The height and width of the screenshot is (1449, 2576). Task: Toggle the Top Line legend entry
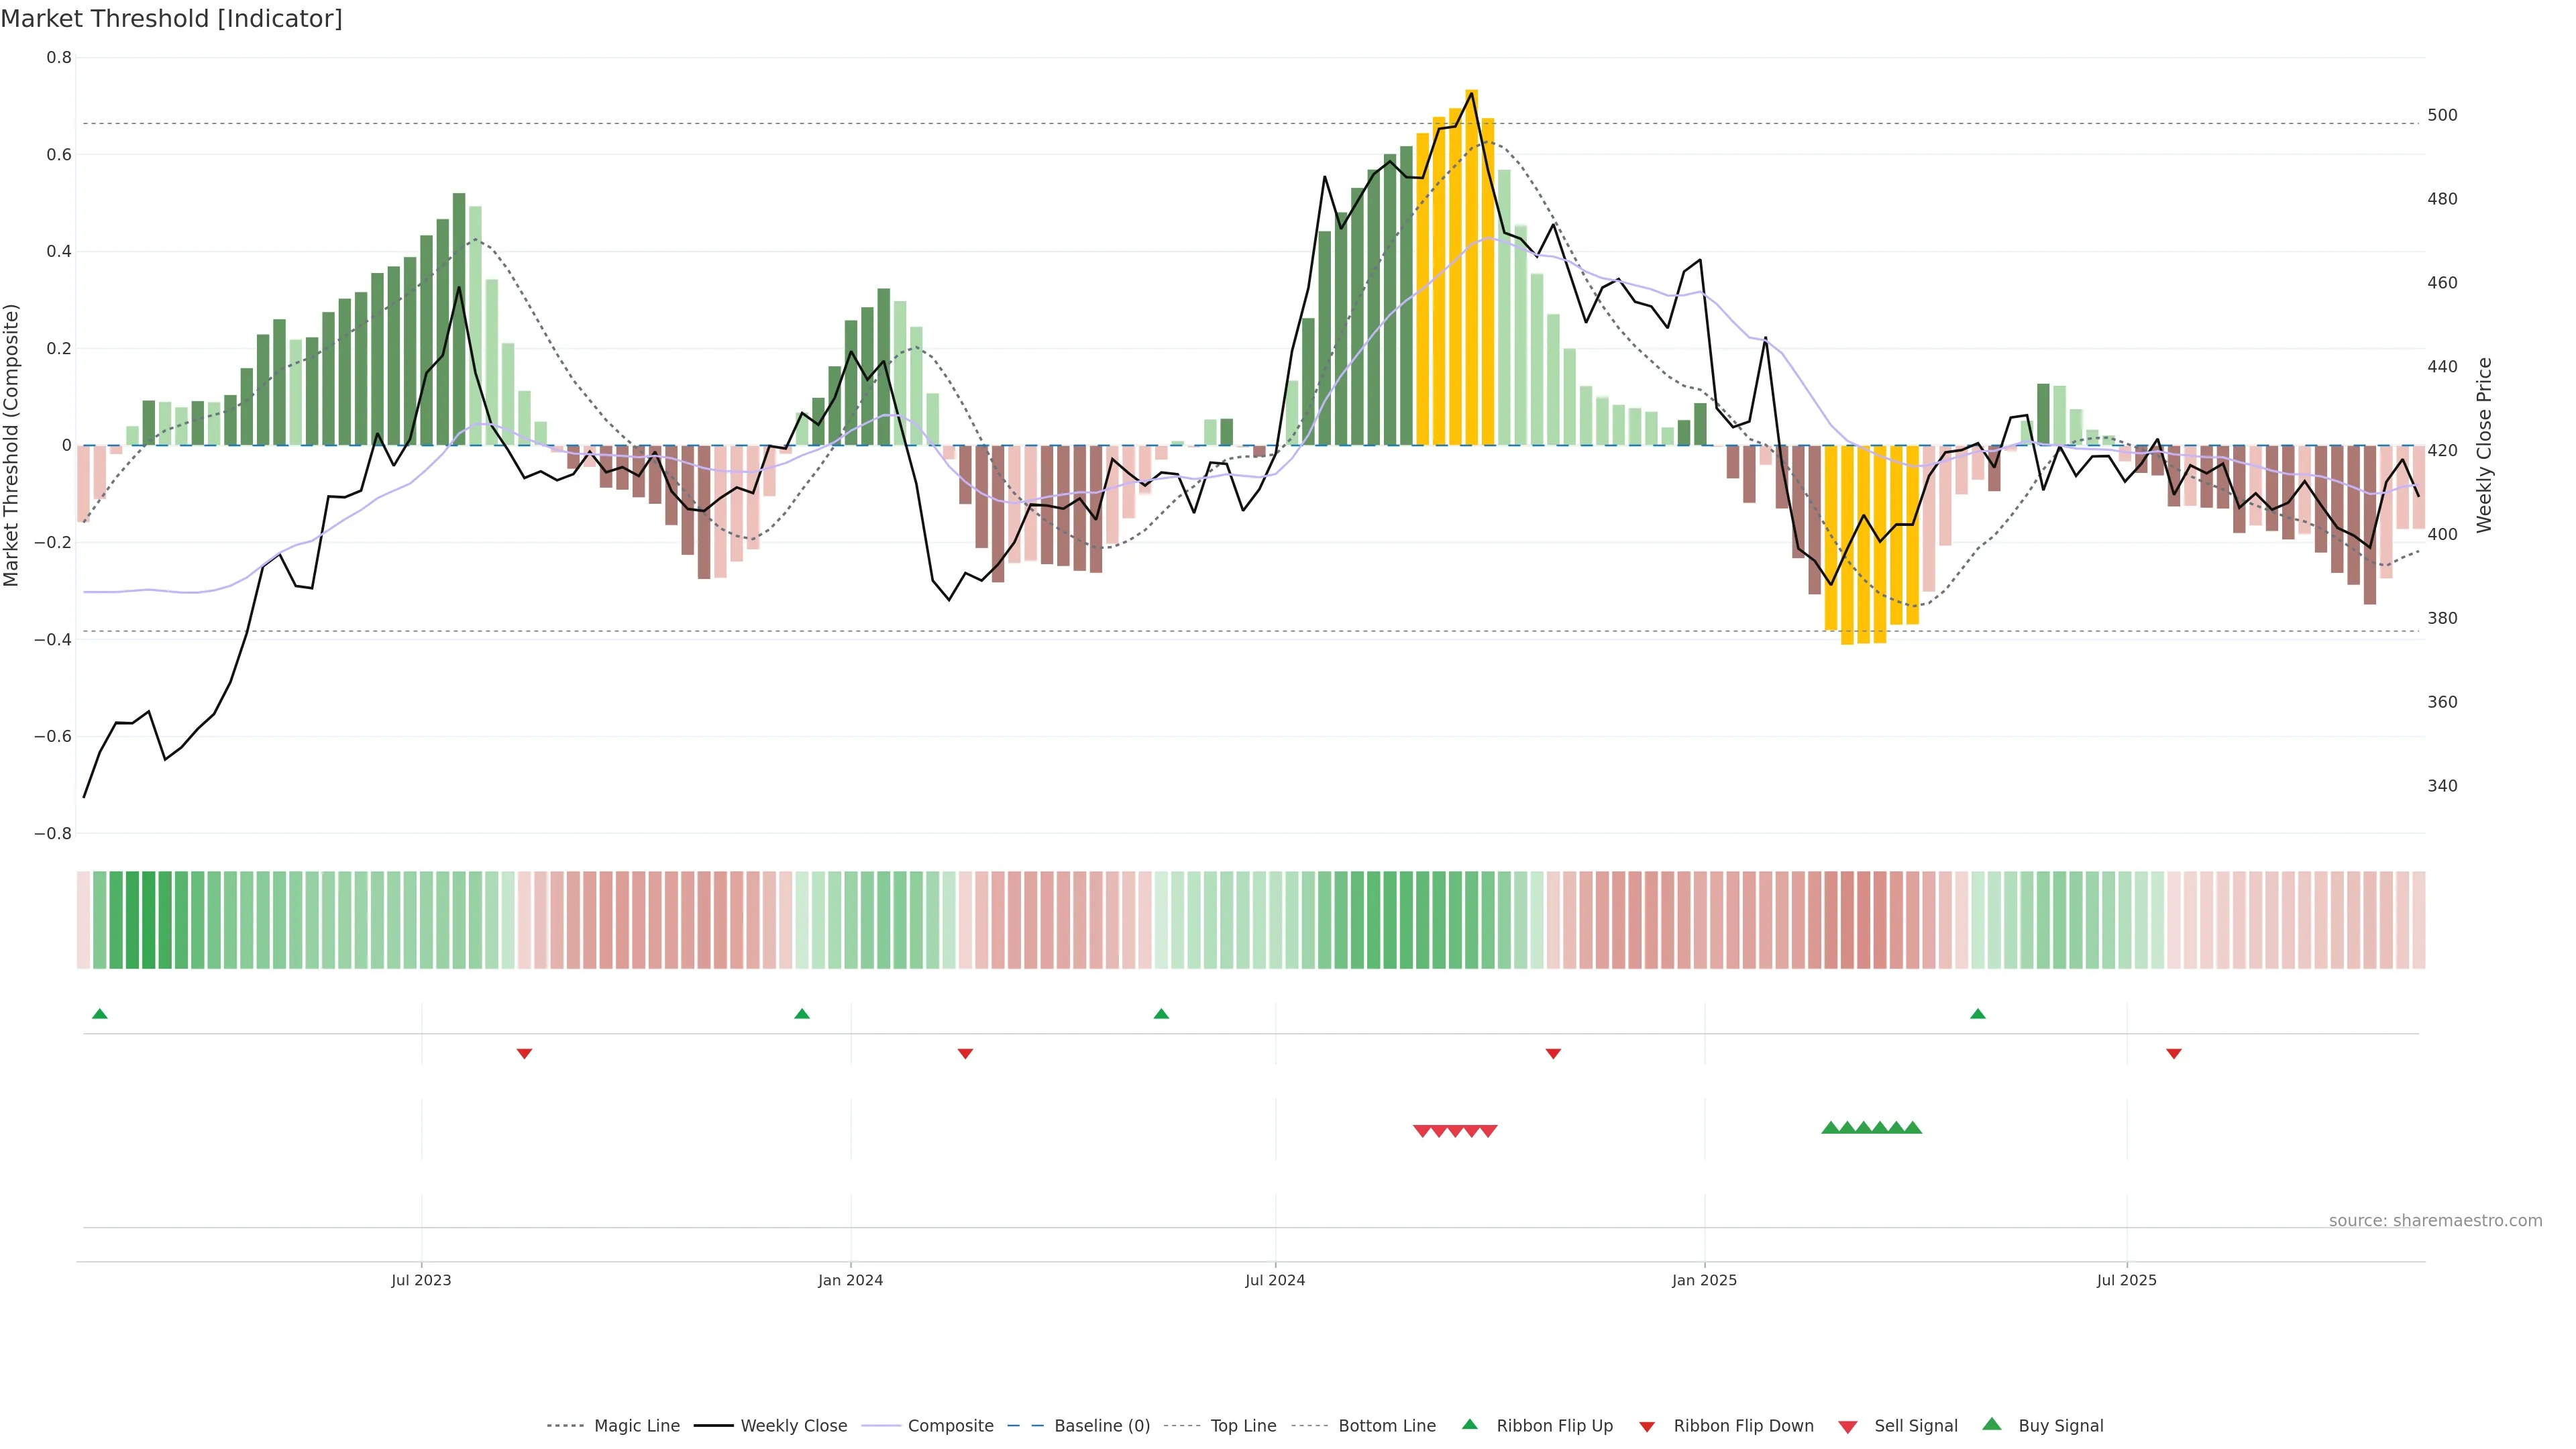pos(1243,1425)
